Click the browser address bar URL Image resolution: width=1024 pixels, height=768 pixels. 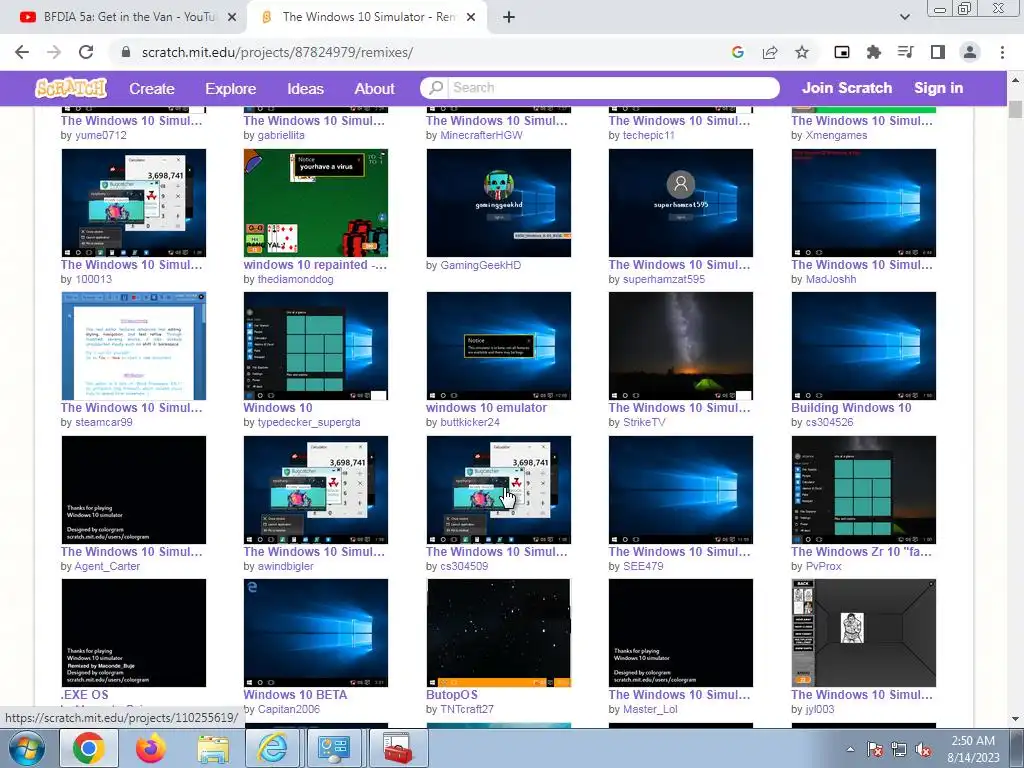click(x=277, y=52)
